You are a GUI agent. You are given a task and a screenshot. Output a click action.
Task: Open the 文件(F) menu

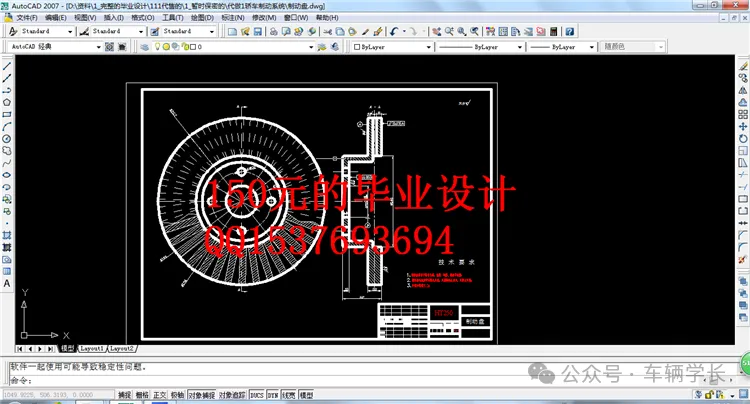tap(27, 18)
